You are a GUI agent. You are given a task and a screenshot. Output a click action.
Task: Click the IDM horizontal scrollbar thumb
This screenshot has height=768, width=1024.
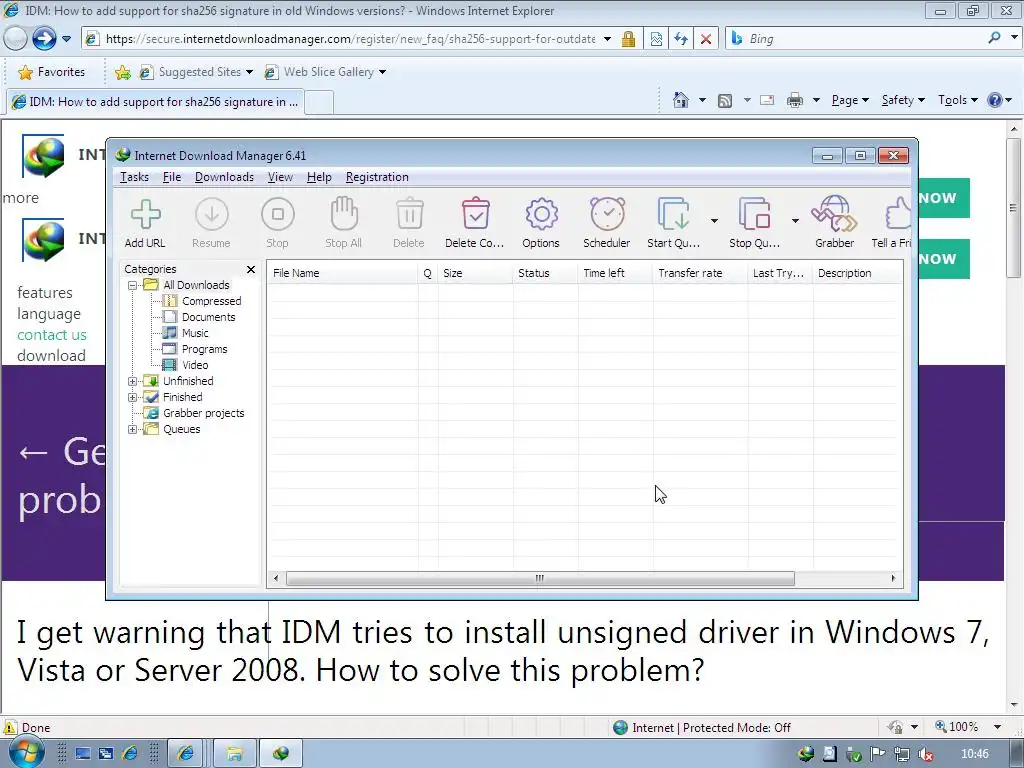(x=540, y=578)
